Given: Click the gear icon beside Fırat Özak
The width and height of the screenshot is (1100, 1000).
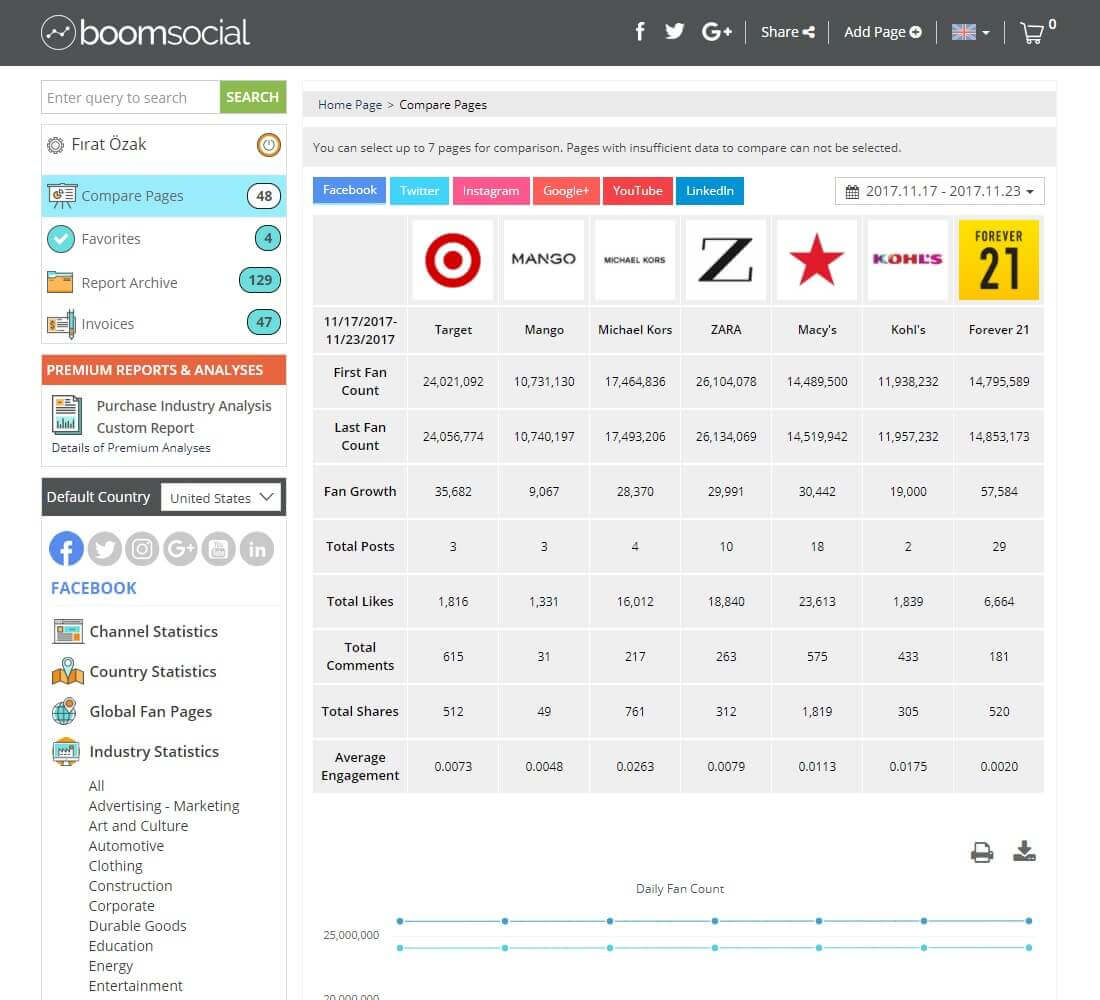Looking at the screenshot, I should 55,145.
